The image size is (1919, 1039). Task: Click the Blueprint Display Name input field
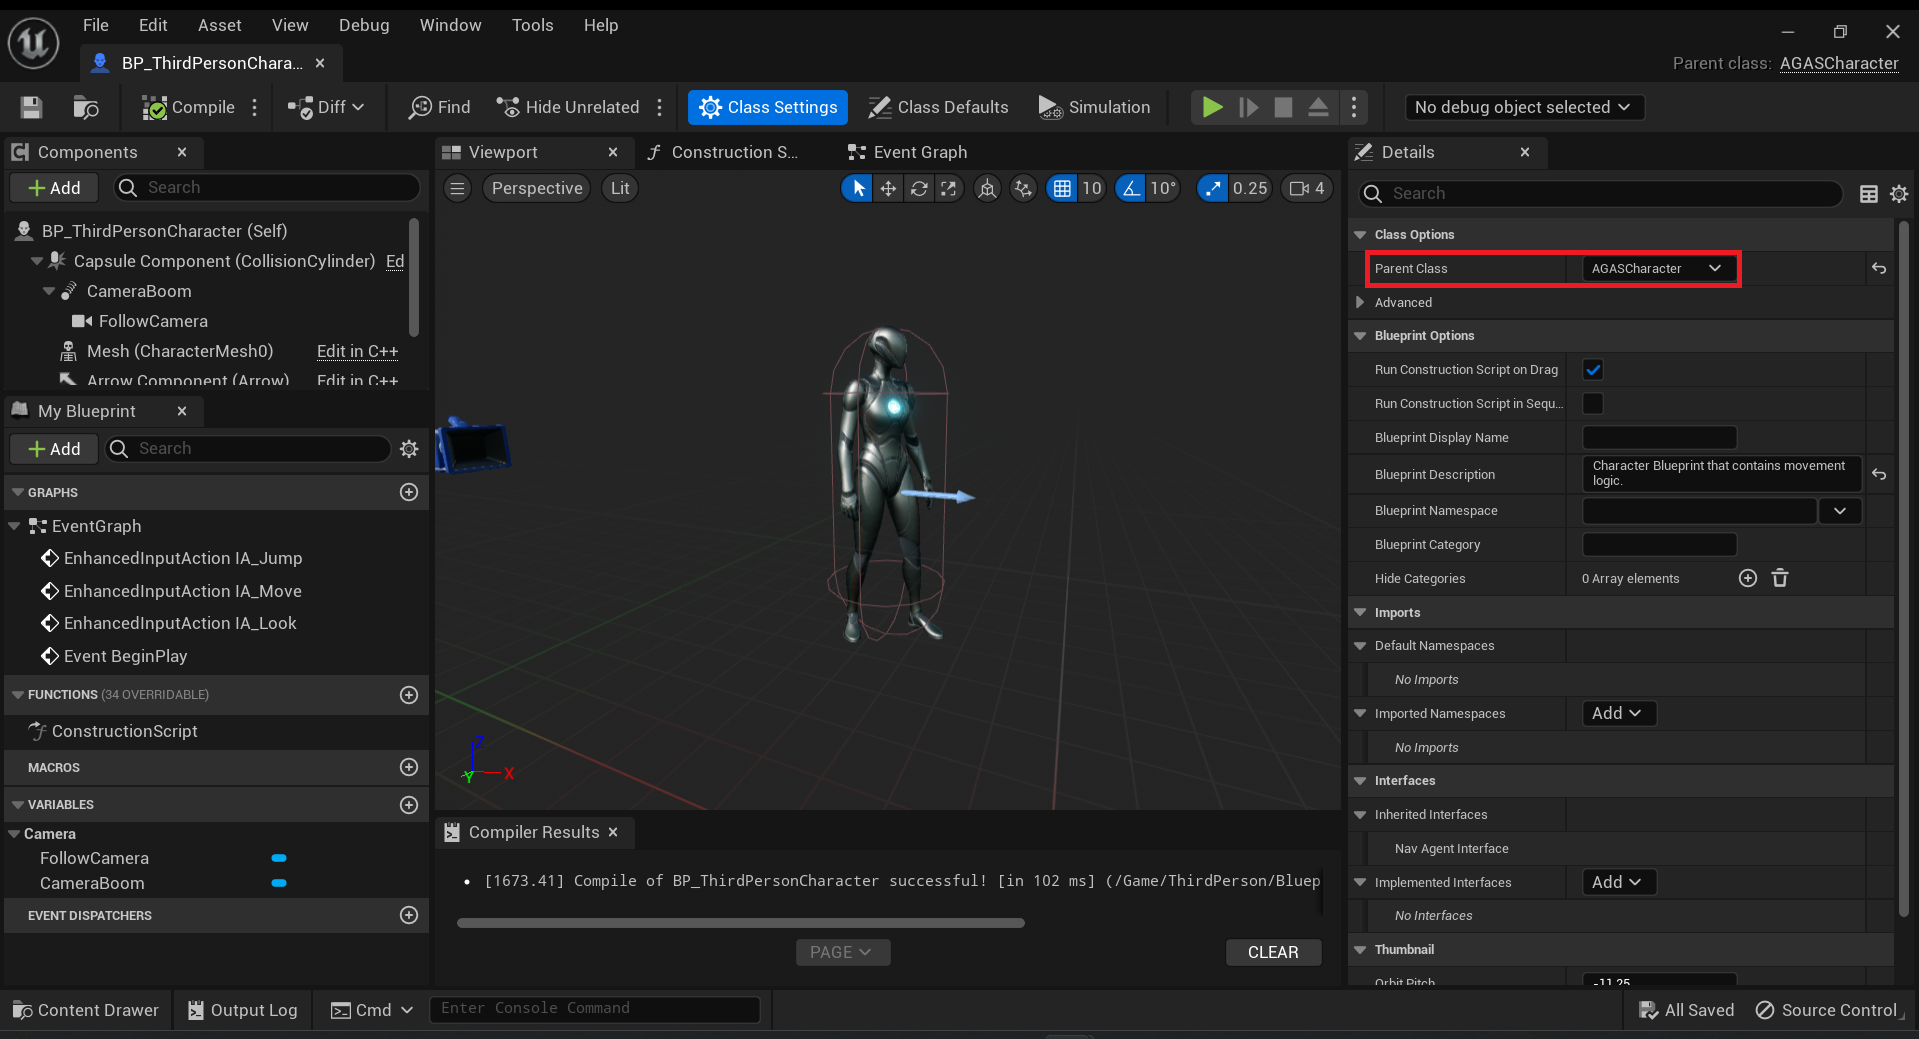point(1659,438)
